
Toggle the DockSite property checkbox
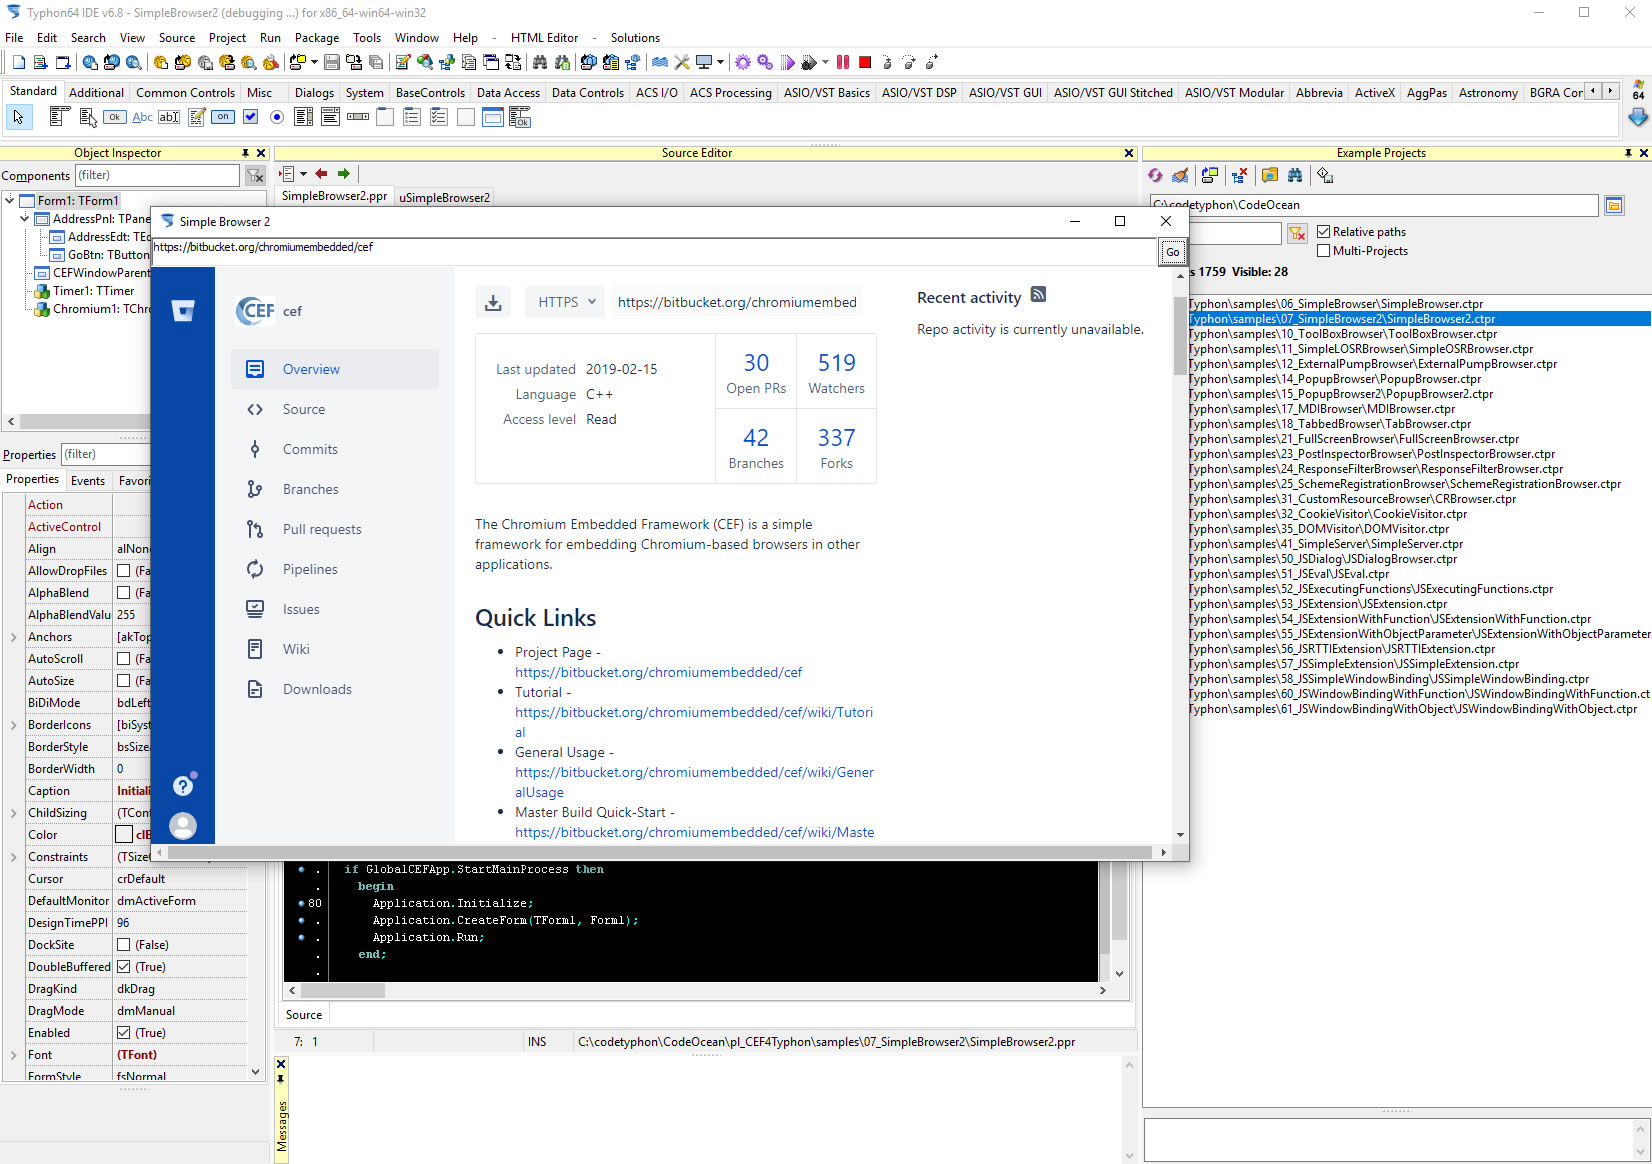(124, 945)
